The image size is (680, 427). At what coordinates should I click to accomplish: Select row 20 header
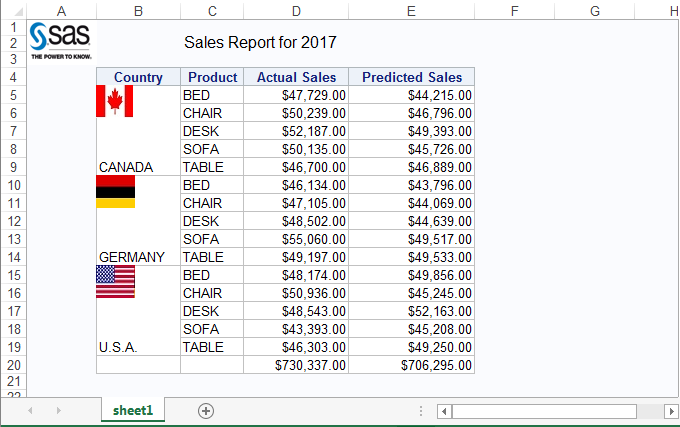(x=13, y=365)
